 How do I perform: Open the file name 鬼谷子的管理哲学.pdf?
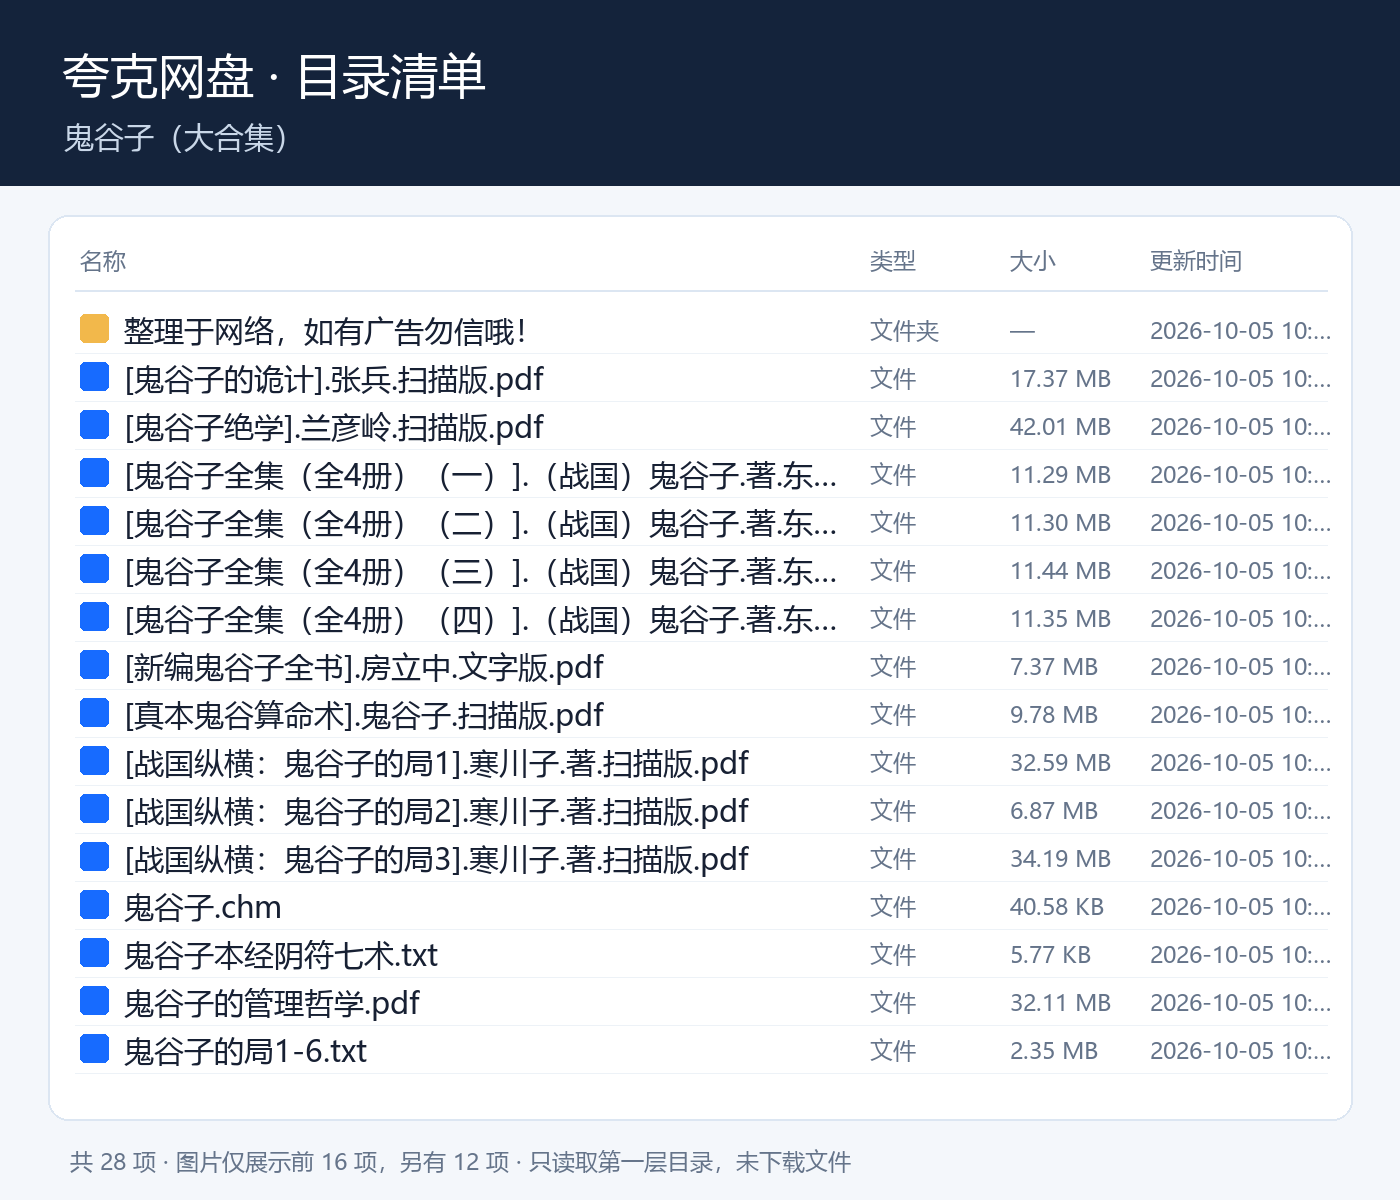point(272,1003)
